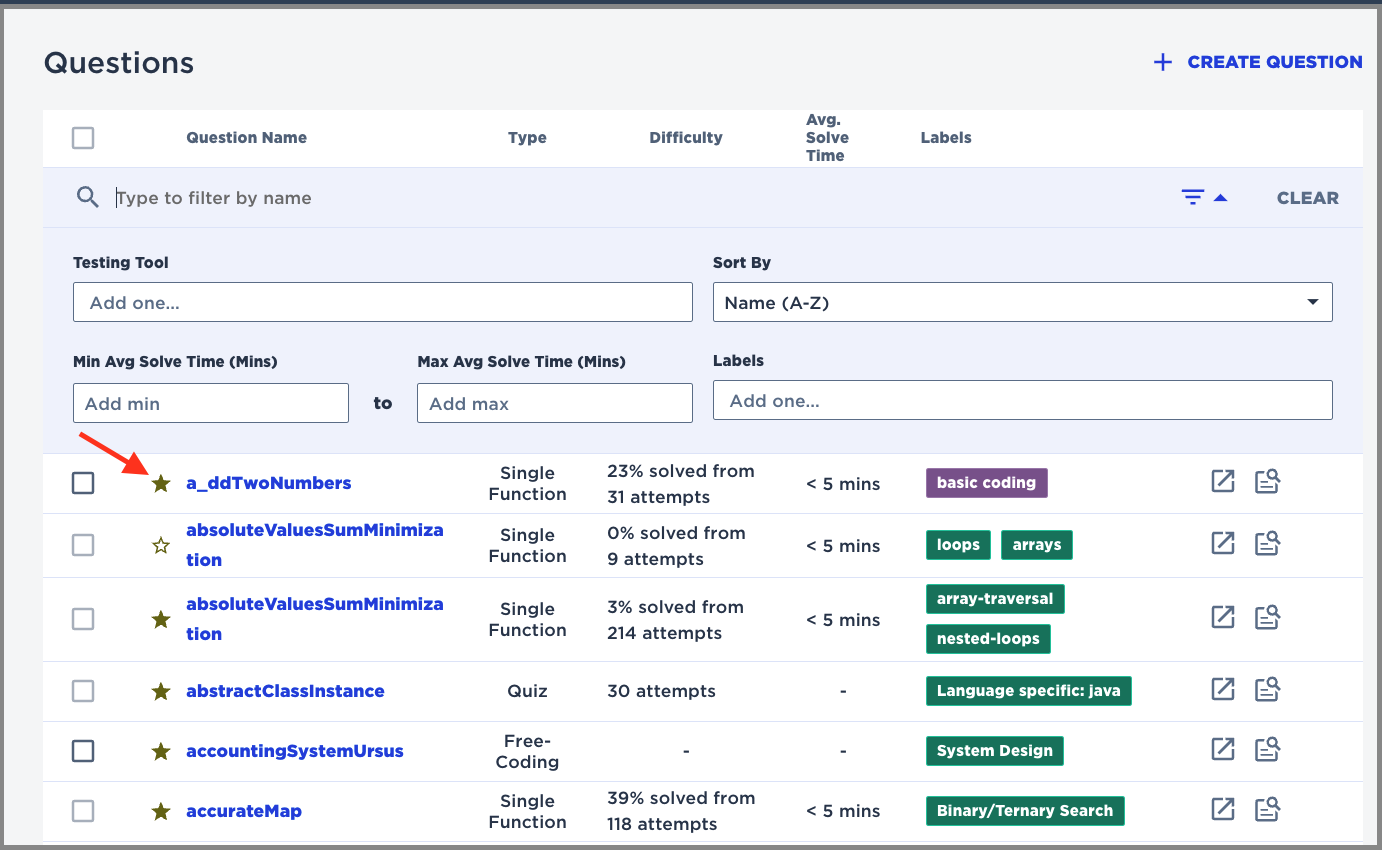Viewport: 1382px width, 850px height.
Task: Collapse the filters panel with the chevron
Action: click(x=1221, y=194)
